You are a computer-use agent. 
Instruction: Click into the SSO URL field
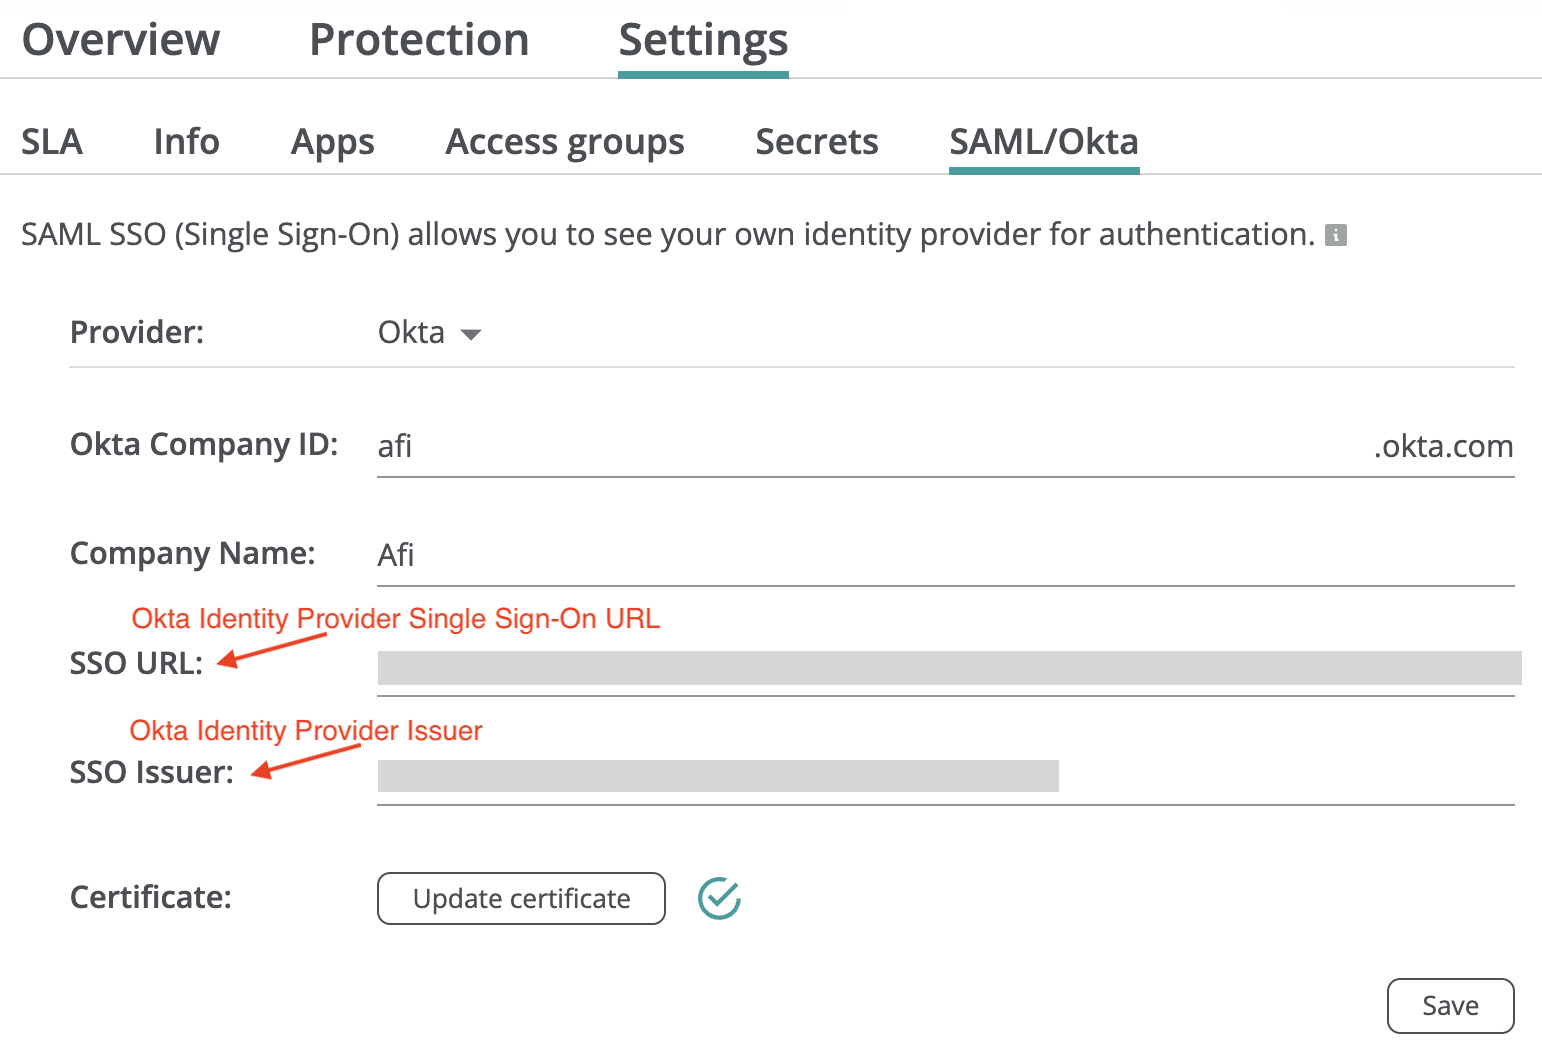[948, 668]
